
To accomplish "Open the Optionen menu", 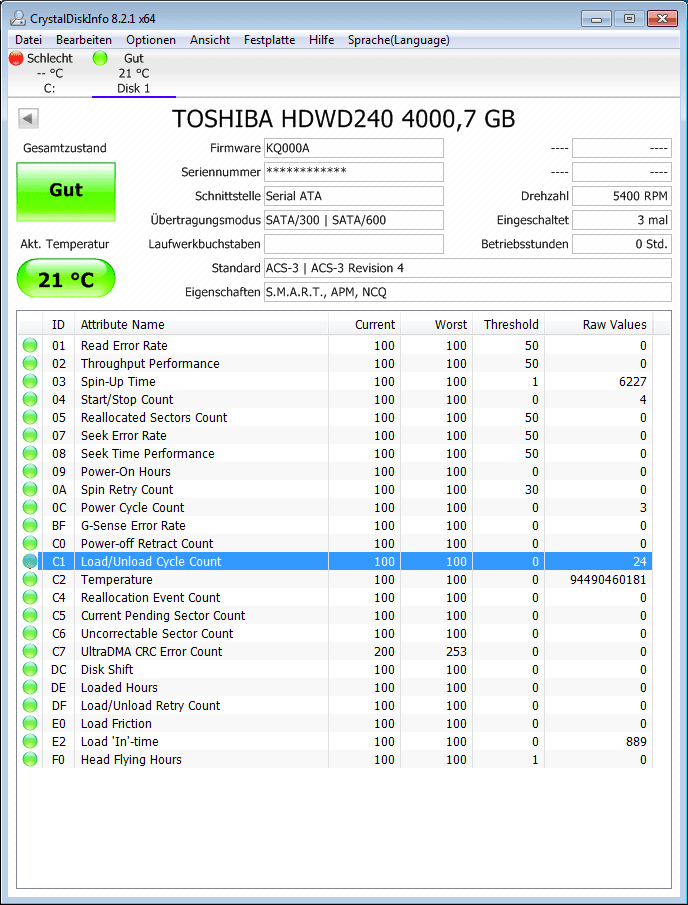I will (151, 40).
